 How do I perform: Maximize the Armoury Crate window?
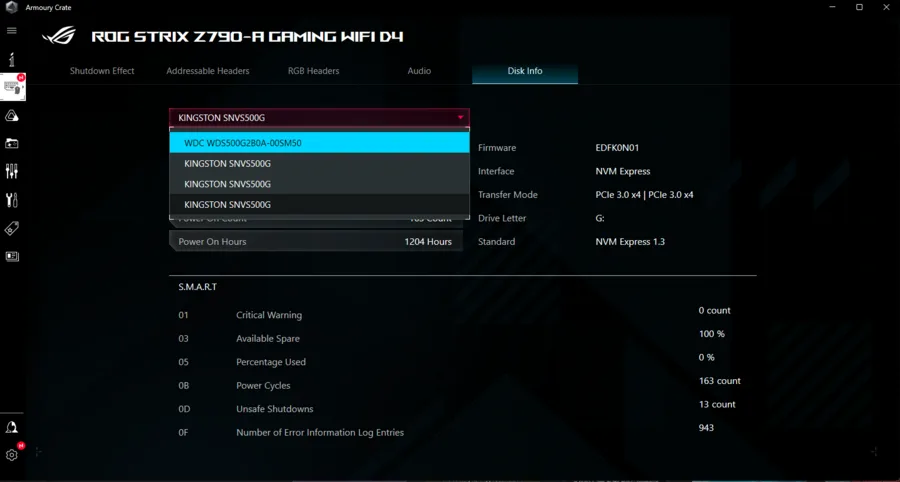pos(859,7)
